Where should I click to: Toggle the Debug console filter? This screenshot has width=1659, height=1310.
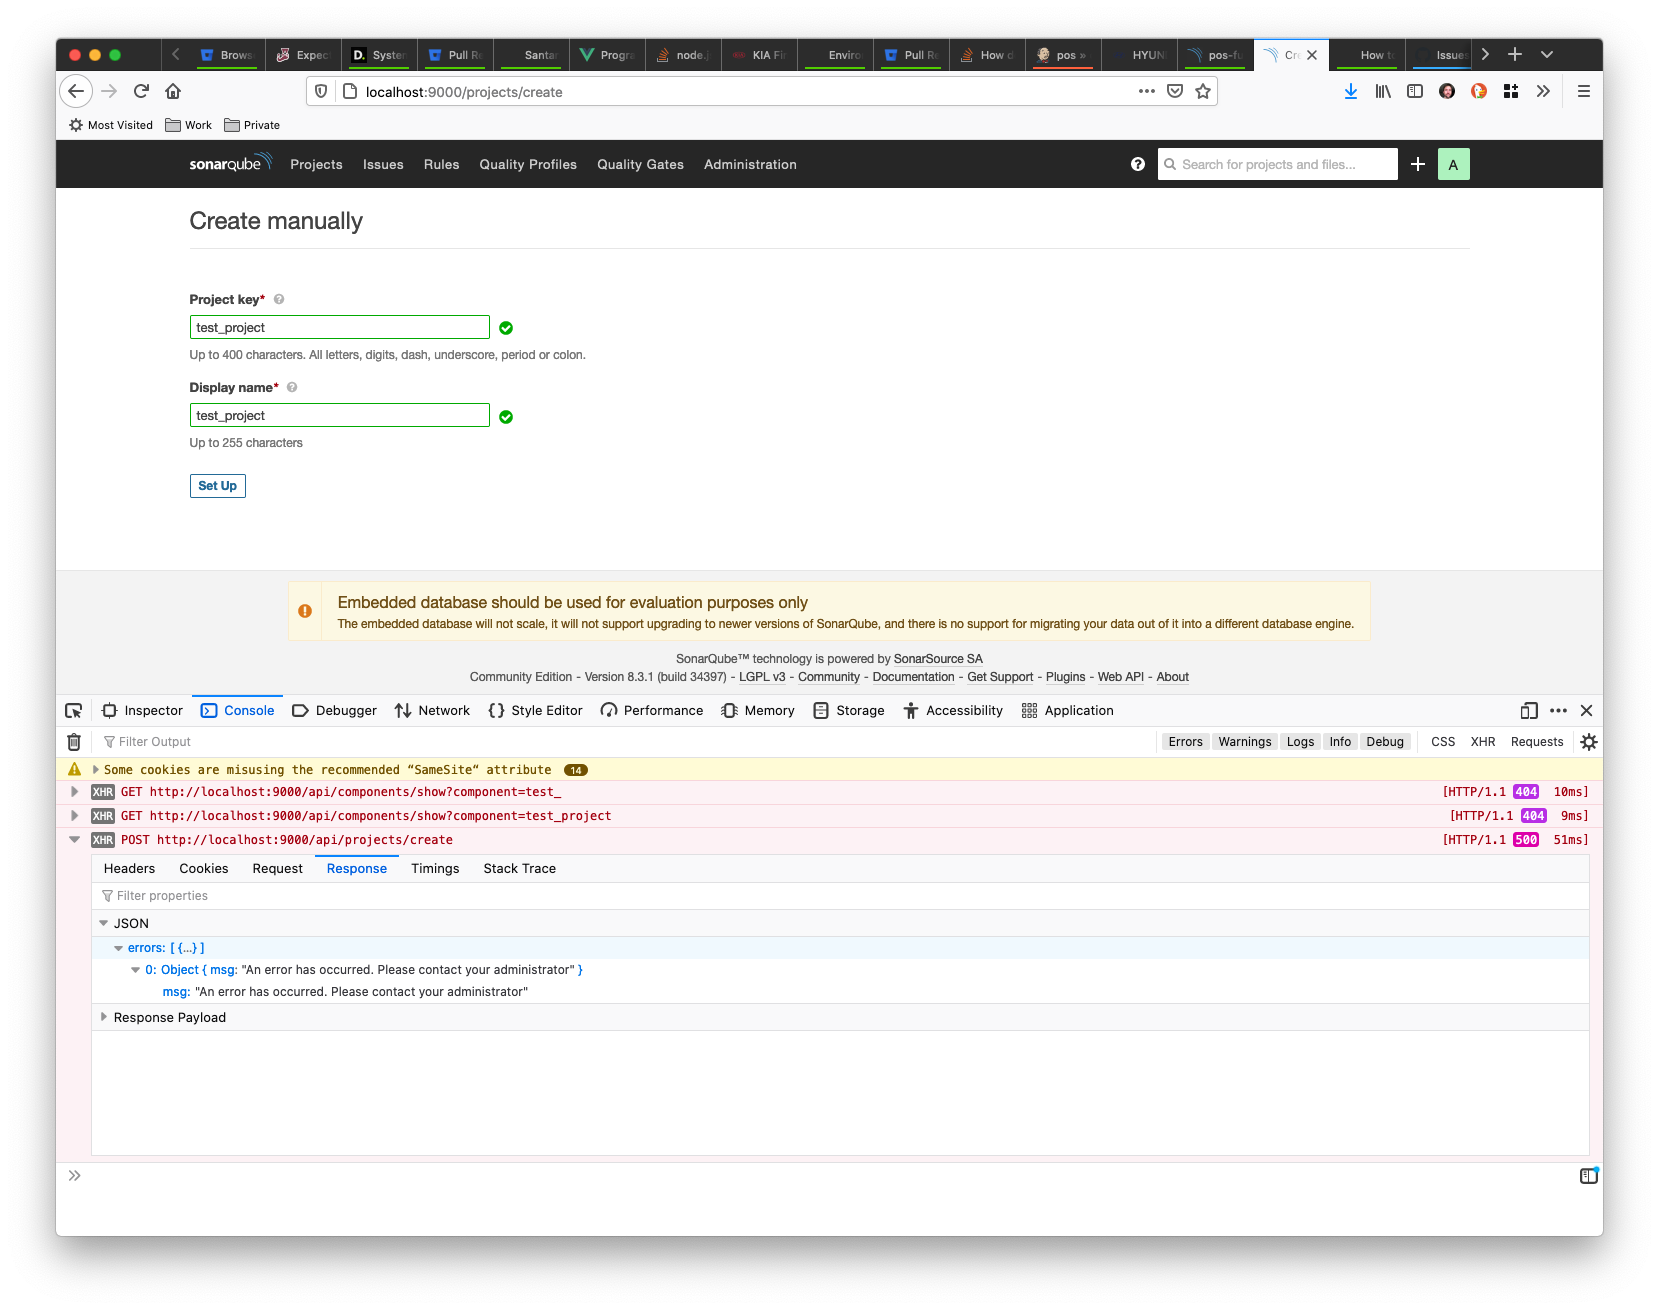(x=1385, y=742)
